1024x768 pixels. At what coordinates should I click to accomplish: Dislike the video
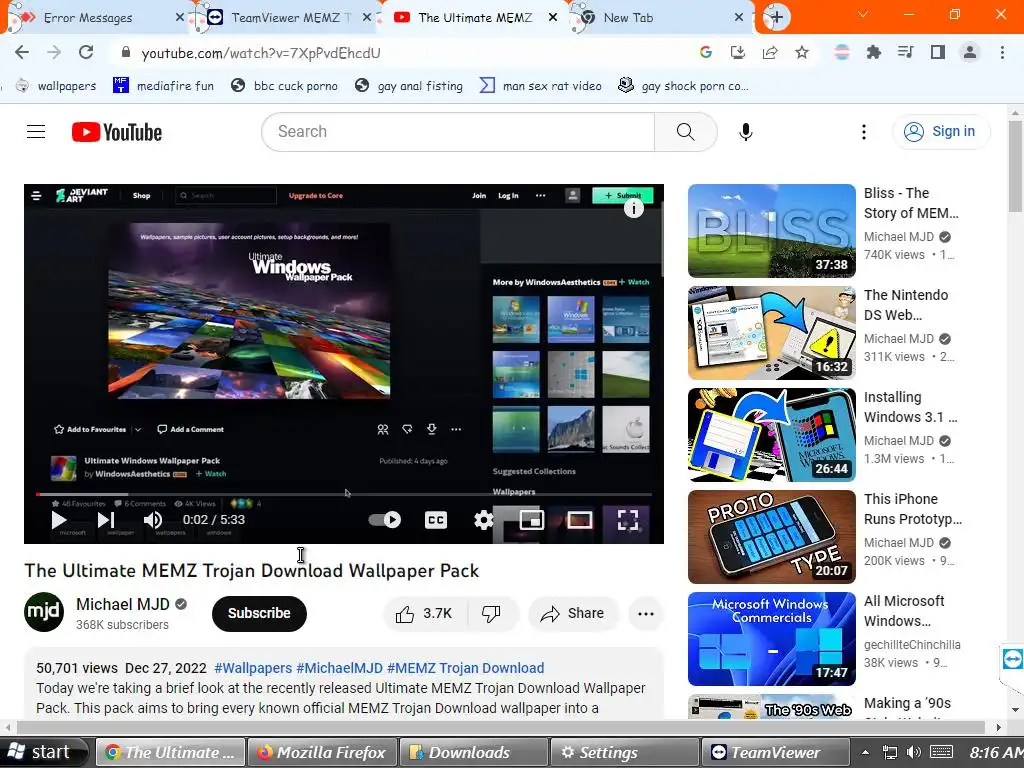point(491,614)
